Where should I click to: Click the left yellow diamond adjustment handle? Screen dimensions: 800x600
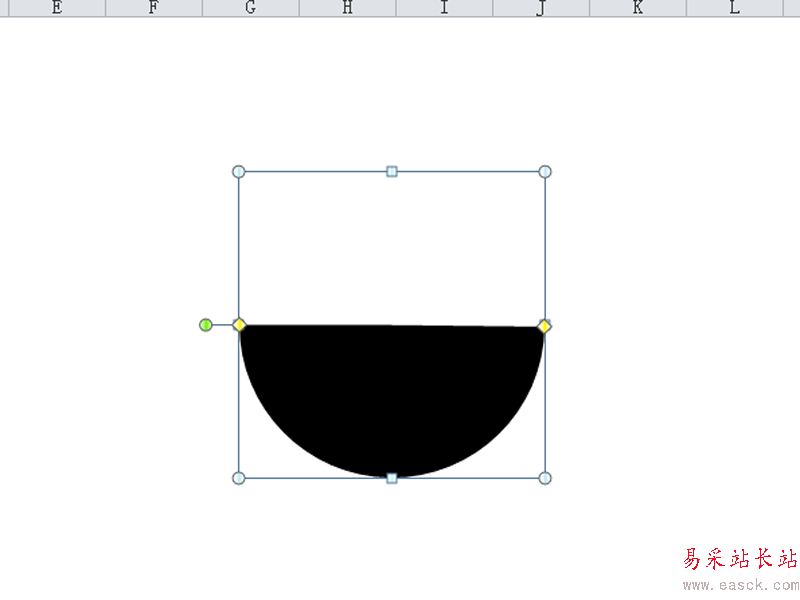click(x=239, y=325)
